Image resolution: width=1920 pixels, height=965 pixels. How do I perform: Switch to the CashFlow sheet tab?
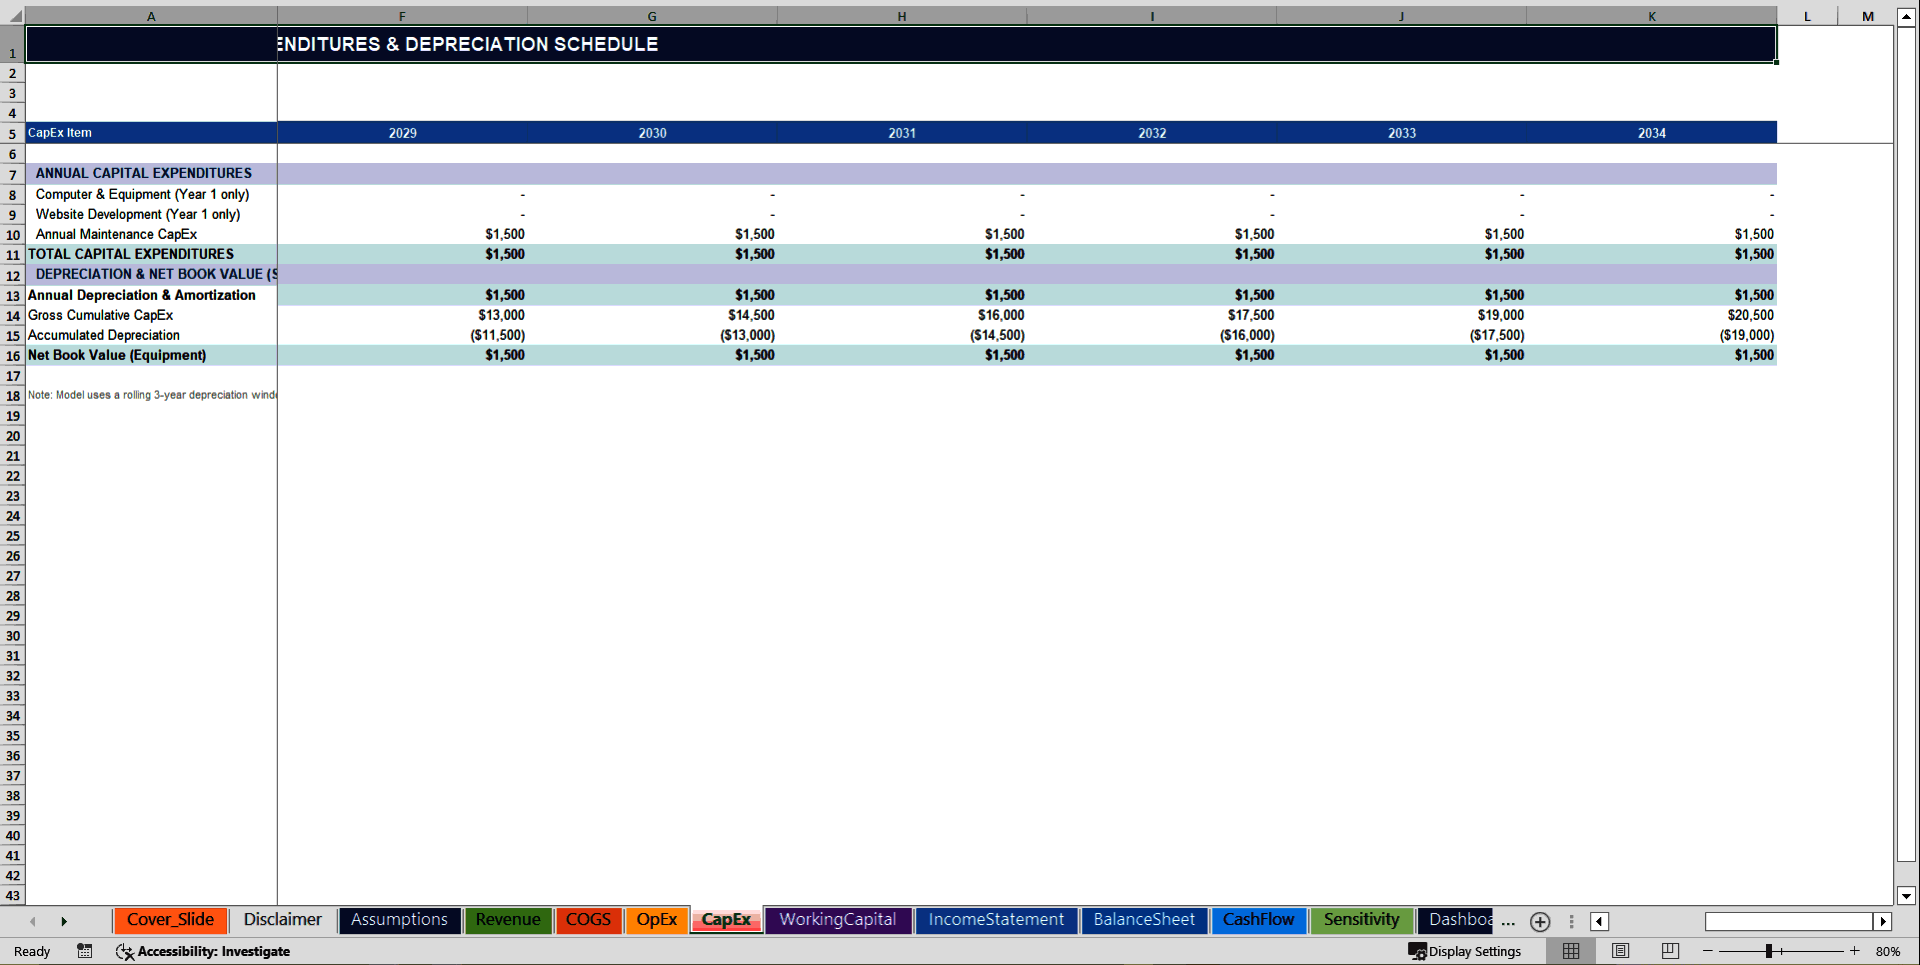pos(1259,920)
